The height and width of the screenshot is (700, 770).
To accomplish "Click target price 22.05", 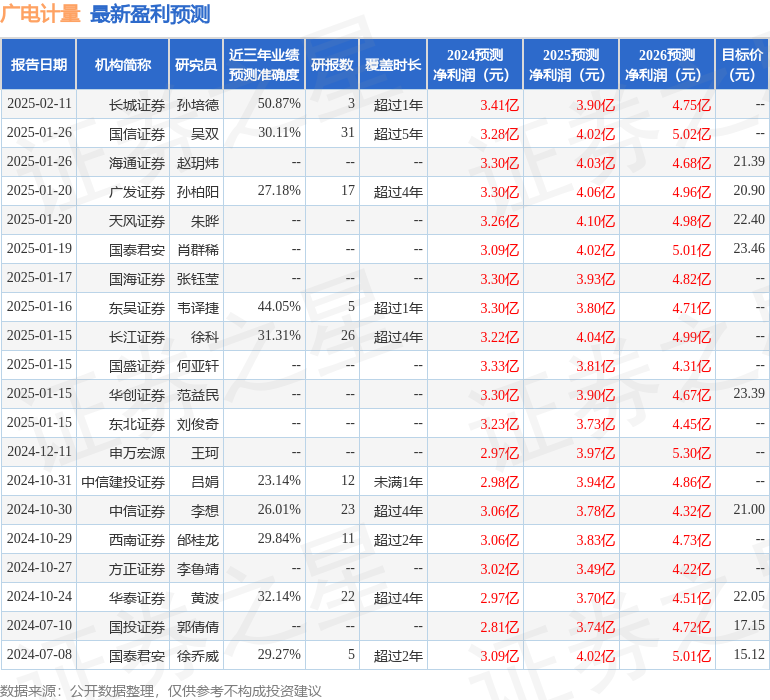I will pyautogui.click(x=749, y=596).
